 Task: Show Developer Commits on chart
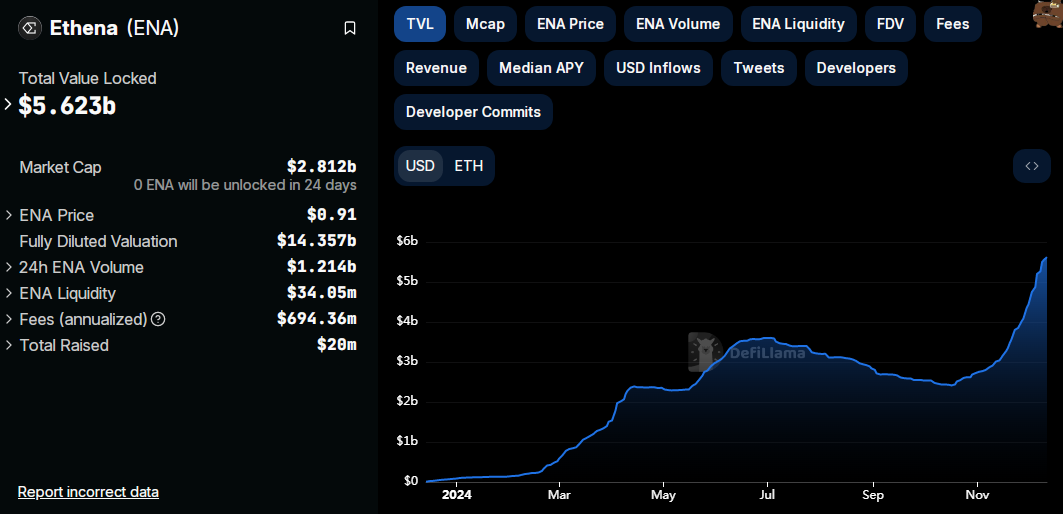tap(473, 112)
